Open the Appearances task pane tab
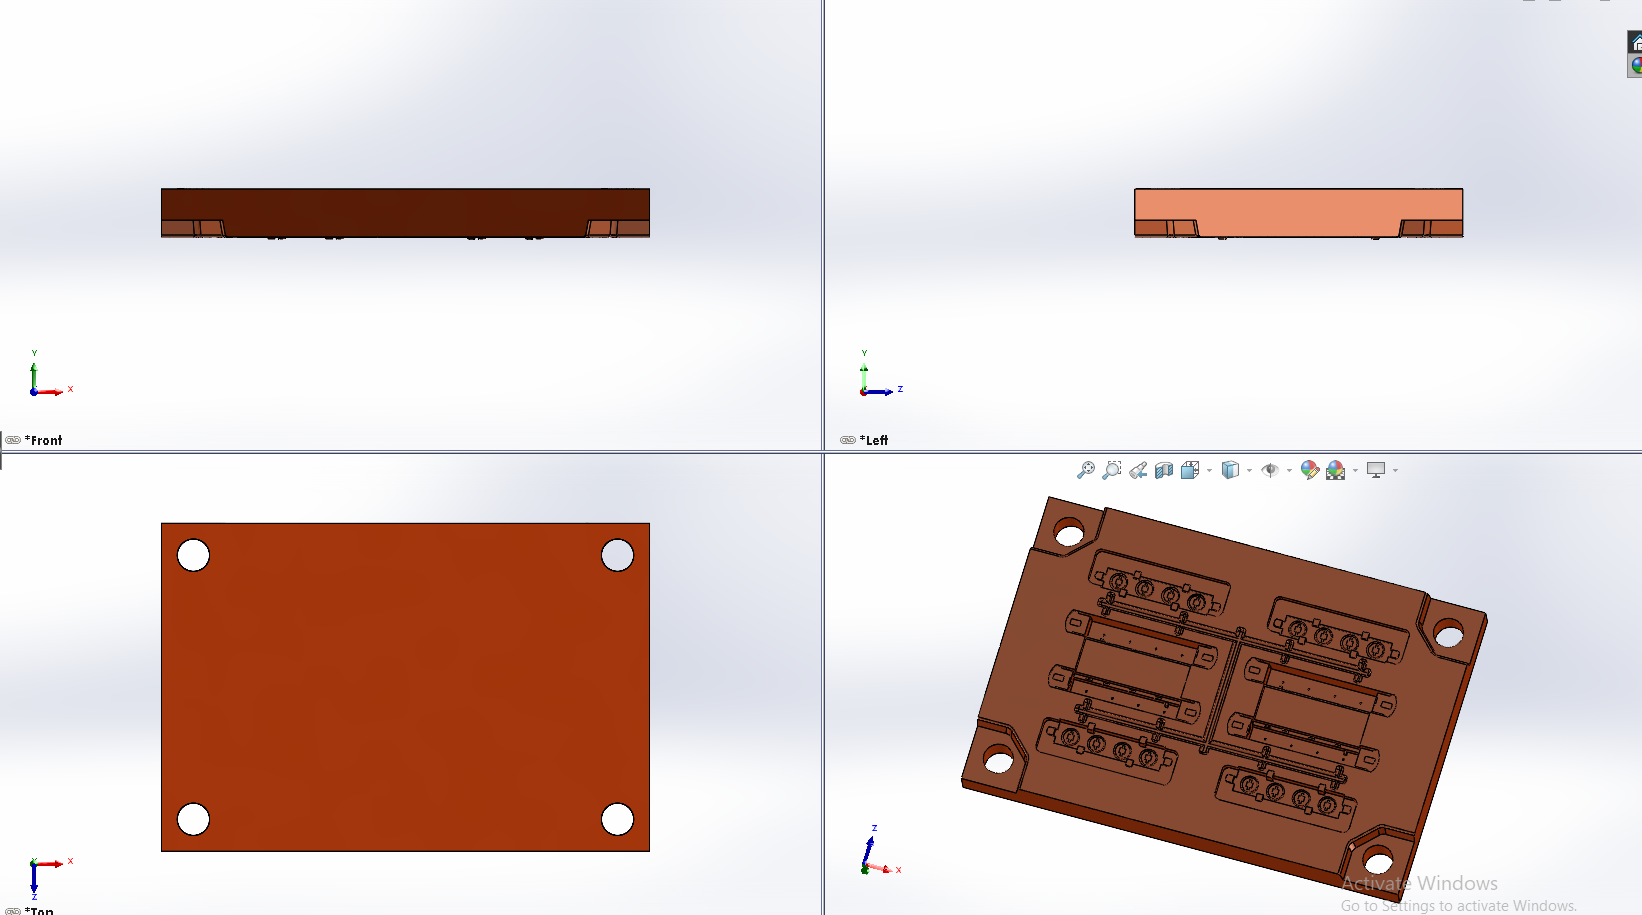1642x915 pixels. (1636, 66)
